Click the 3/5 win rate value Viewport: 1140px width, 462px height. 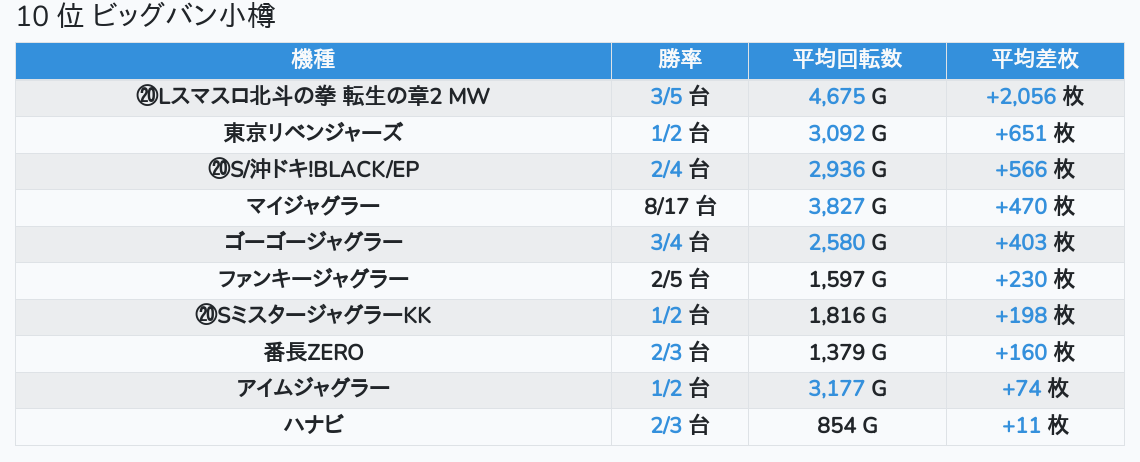click(665, 97)
